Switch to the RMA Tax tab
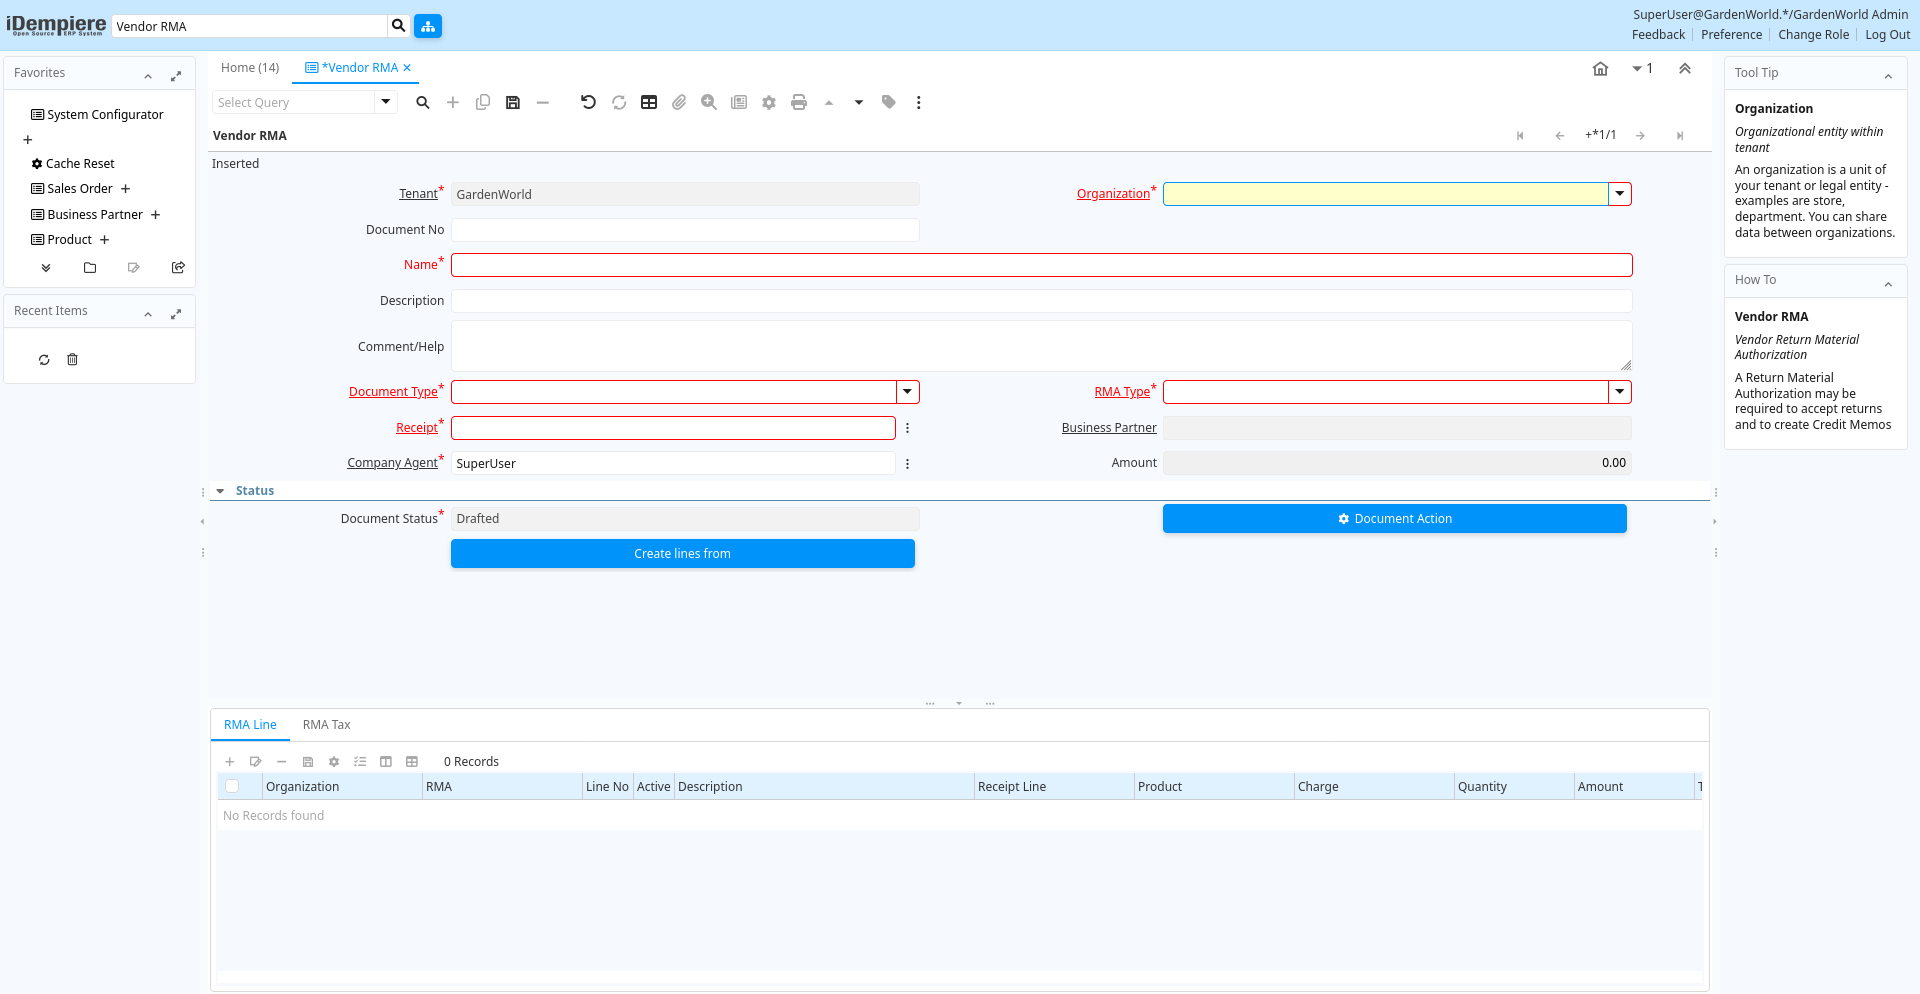This screenshot has height=994, width=1920. pos(327,725)
